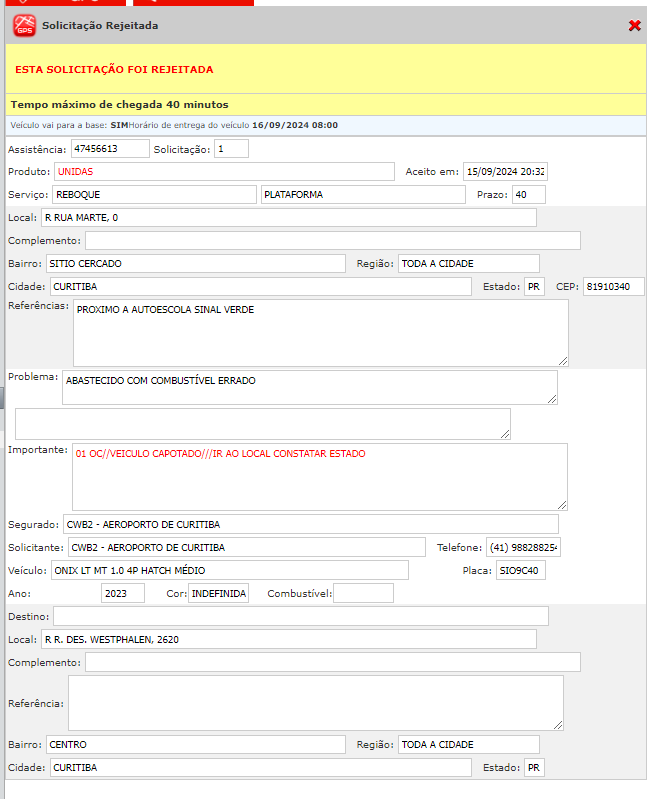Click the PLATAFORMA service field

point(363,195)
